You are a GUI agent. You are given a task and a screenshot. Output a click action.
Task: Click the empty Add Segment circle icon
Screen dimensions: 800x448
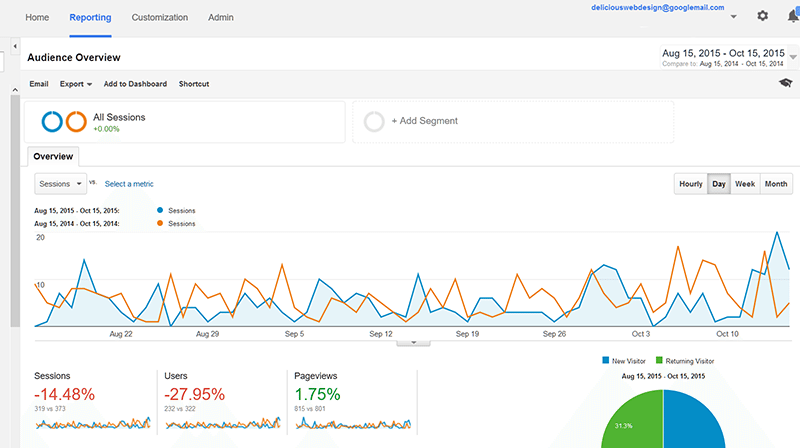(x=374, y=121)
